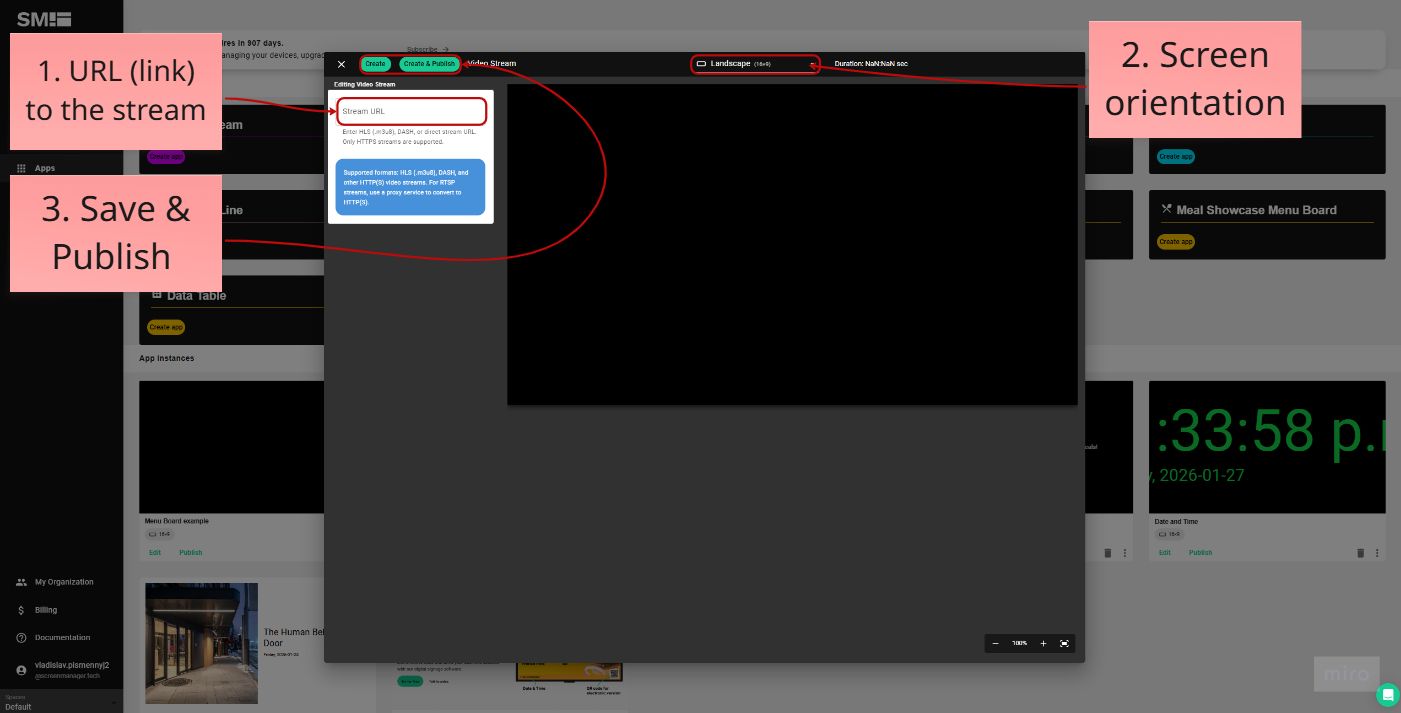Click the utensils icon on Meal Showcase Menu Board
Screen dimensions: 1401x713
1166,210
